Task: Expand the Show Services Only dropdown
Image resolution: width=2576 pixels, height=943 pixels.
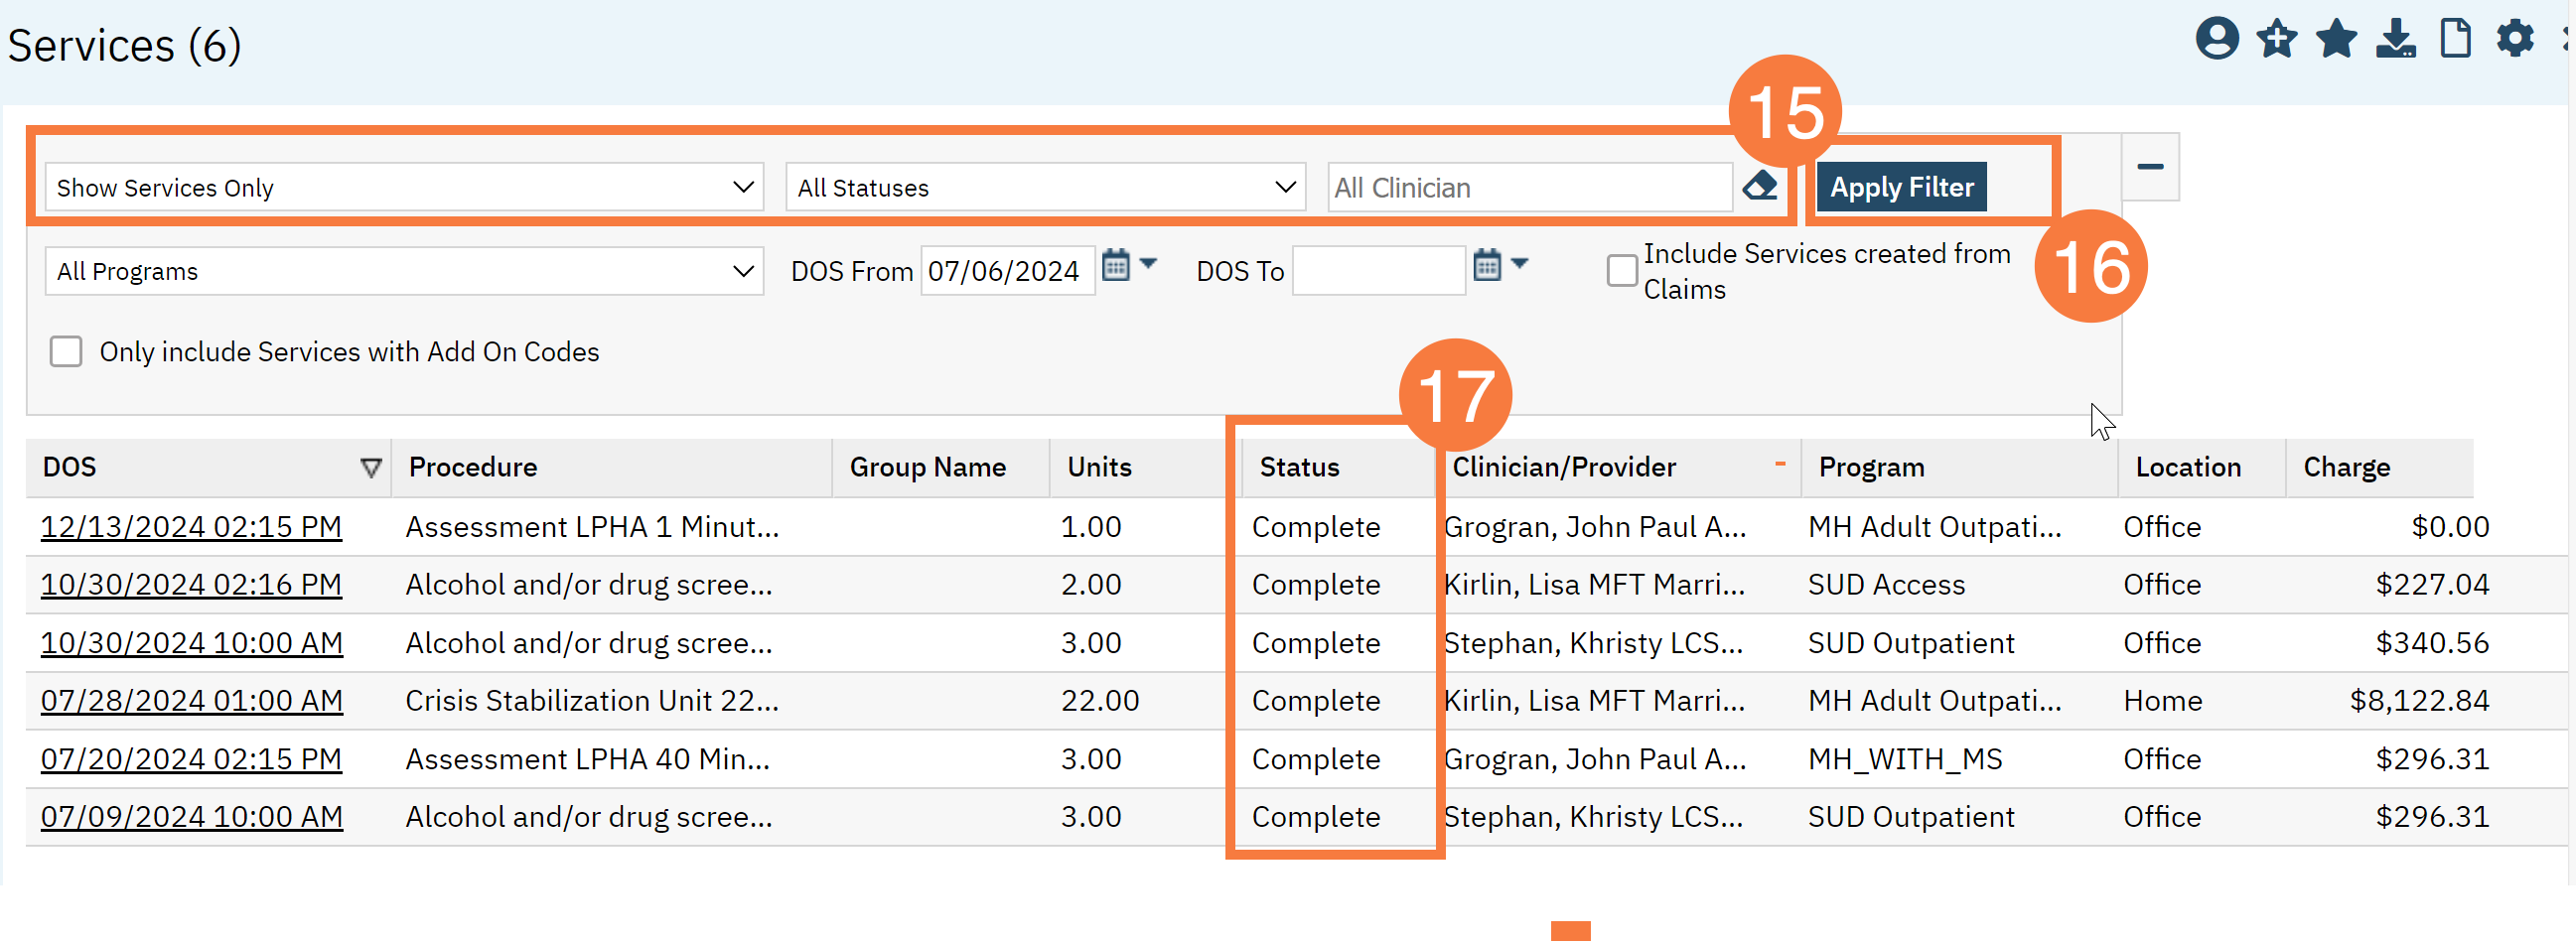Action: 404,188
